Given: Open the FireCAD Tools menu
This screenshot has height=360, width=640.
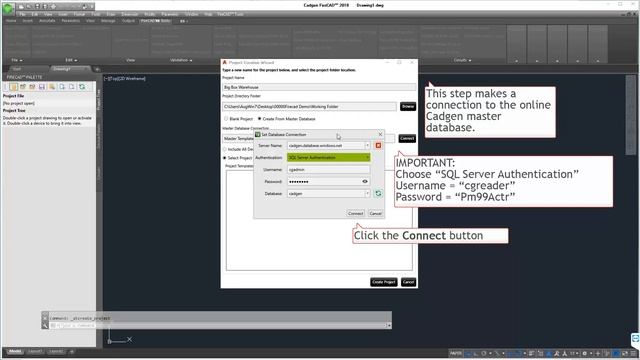Looking at the screenshot, I should [230, 14].
